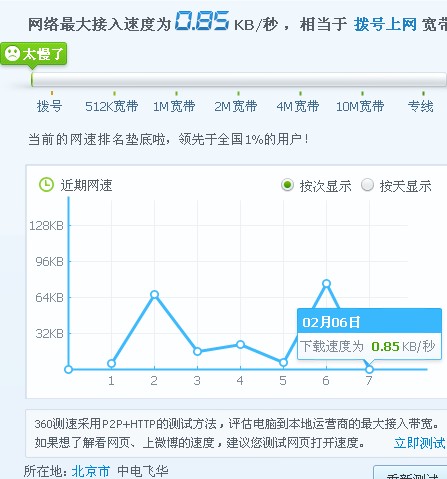Screen dimensions: 447x479
Task: Click data point 2 on speed chart
Action: (154, 294)
